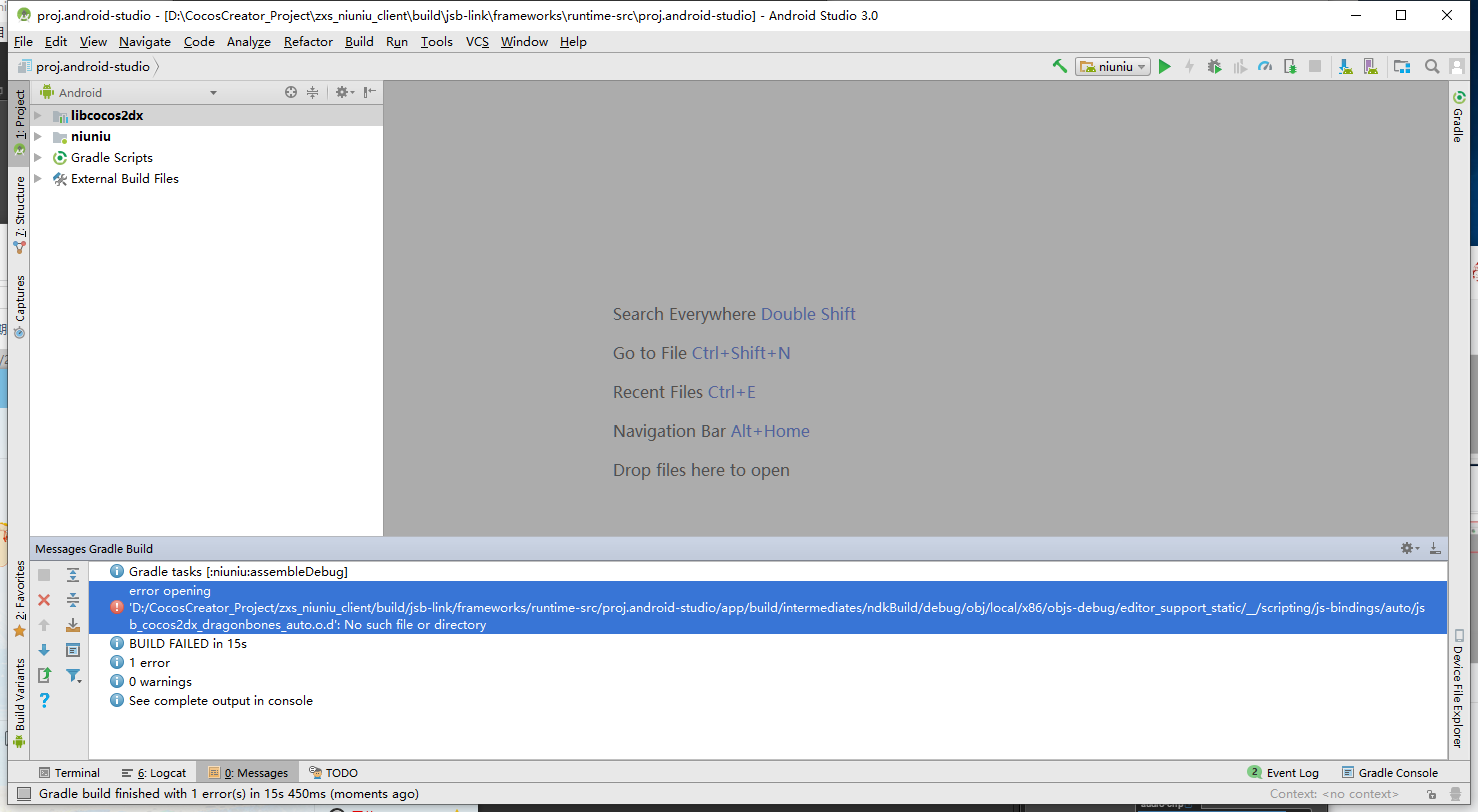Click the blue help question mark

(x=44, y=700)
